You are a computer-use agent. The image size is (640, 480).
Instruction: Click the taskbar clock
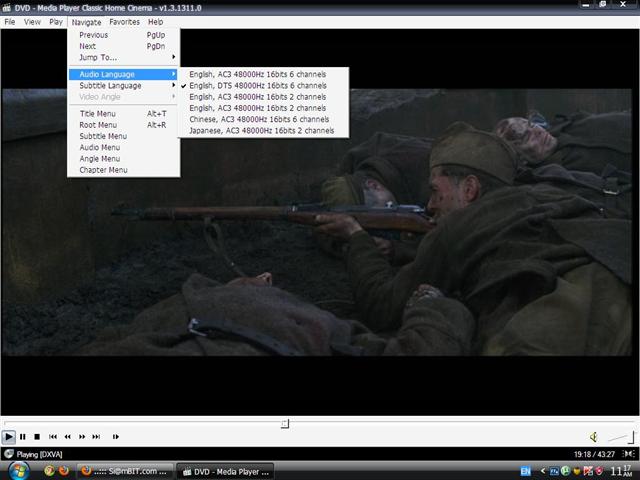coord(621,471)
